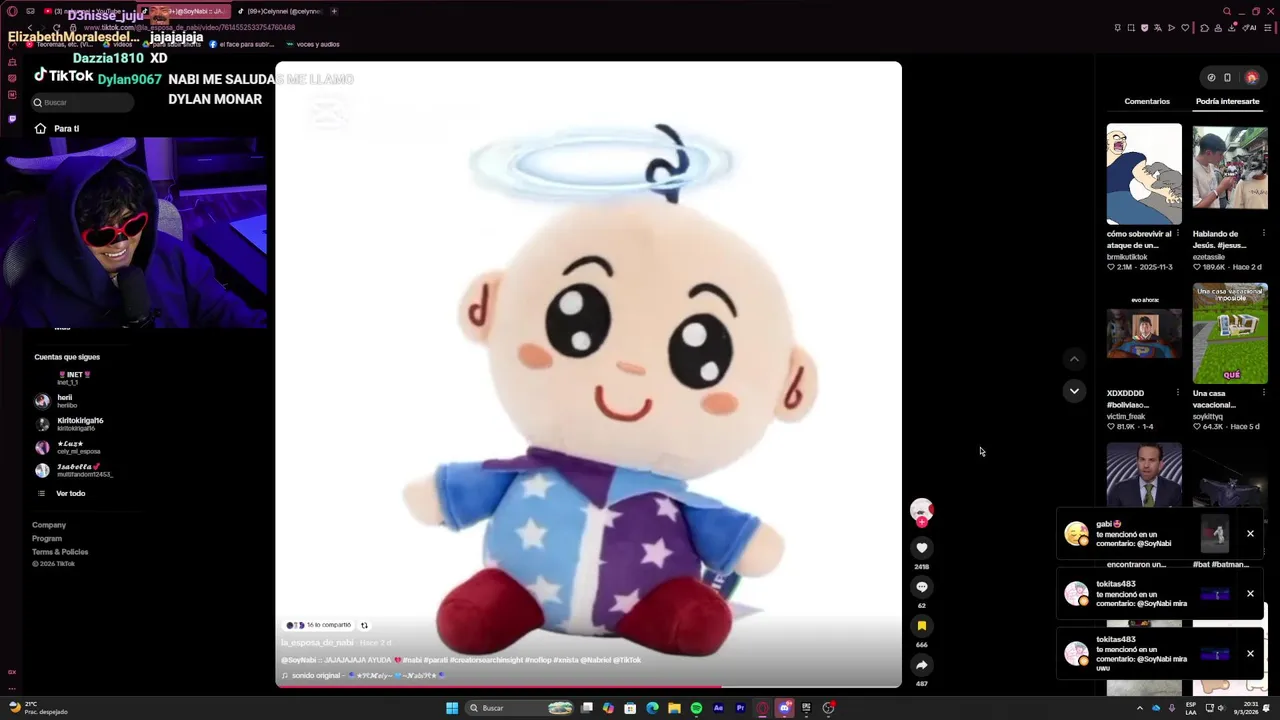Open 'voces y audios' bookmark
Viewport: 1280px width, 720px height.
(x=311, y=44)
